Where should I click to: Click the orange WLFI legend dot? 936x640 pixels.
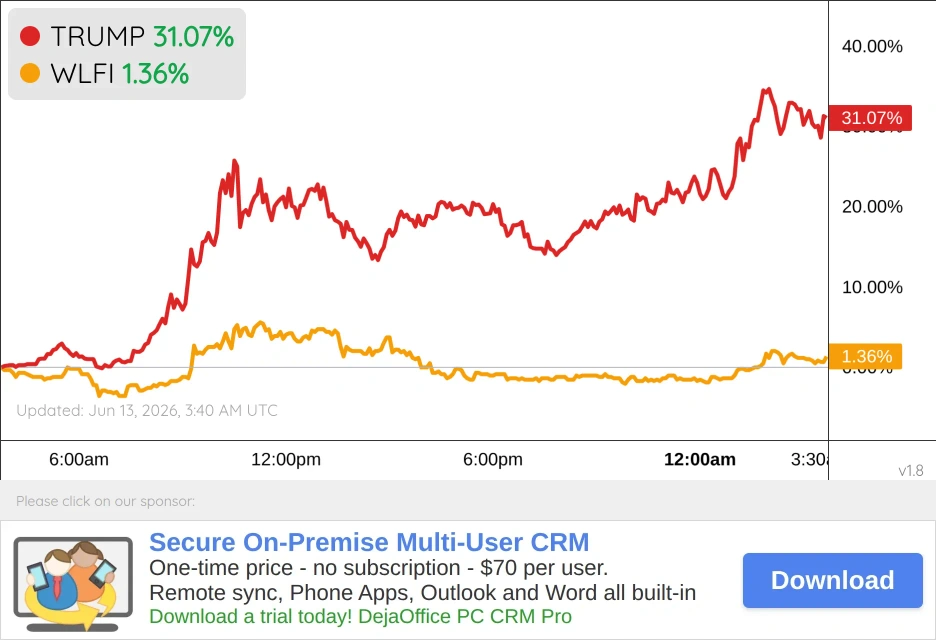point(30,73)
